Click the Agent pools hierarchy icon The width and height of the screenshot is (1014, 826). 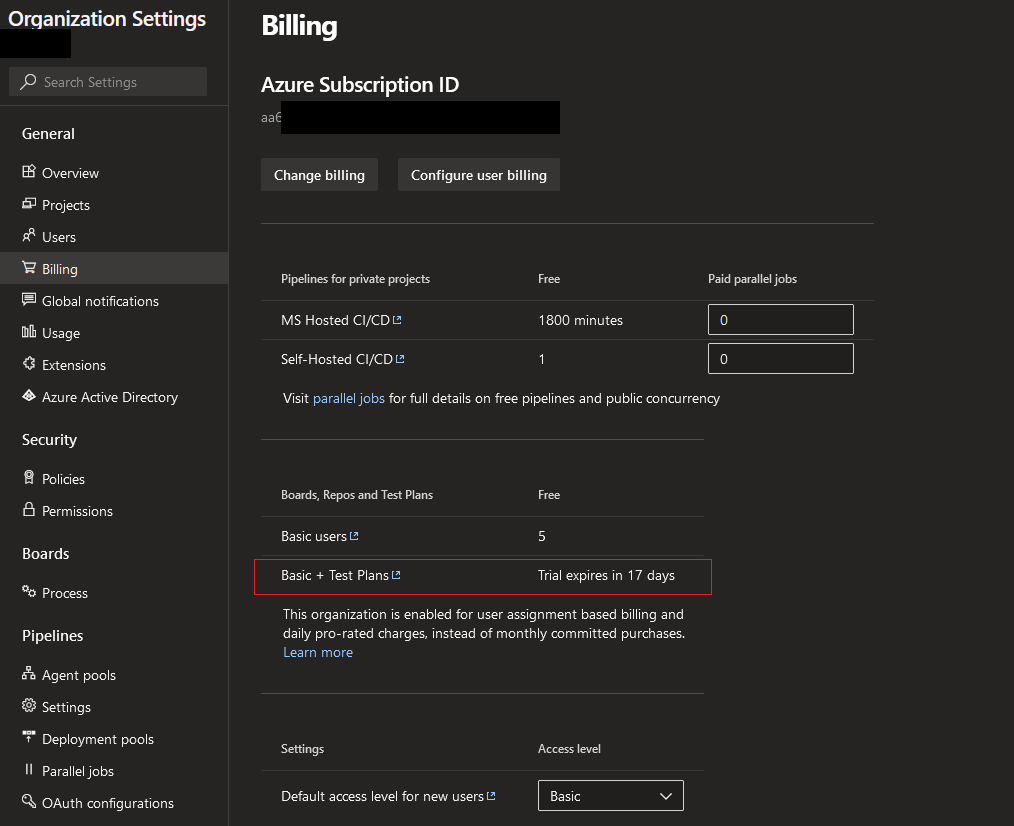coord(28,673)
